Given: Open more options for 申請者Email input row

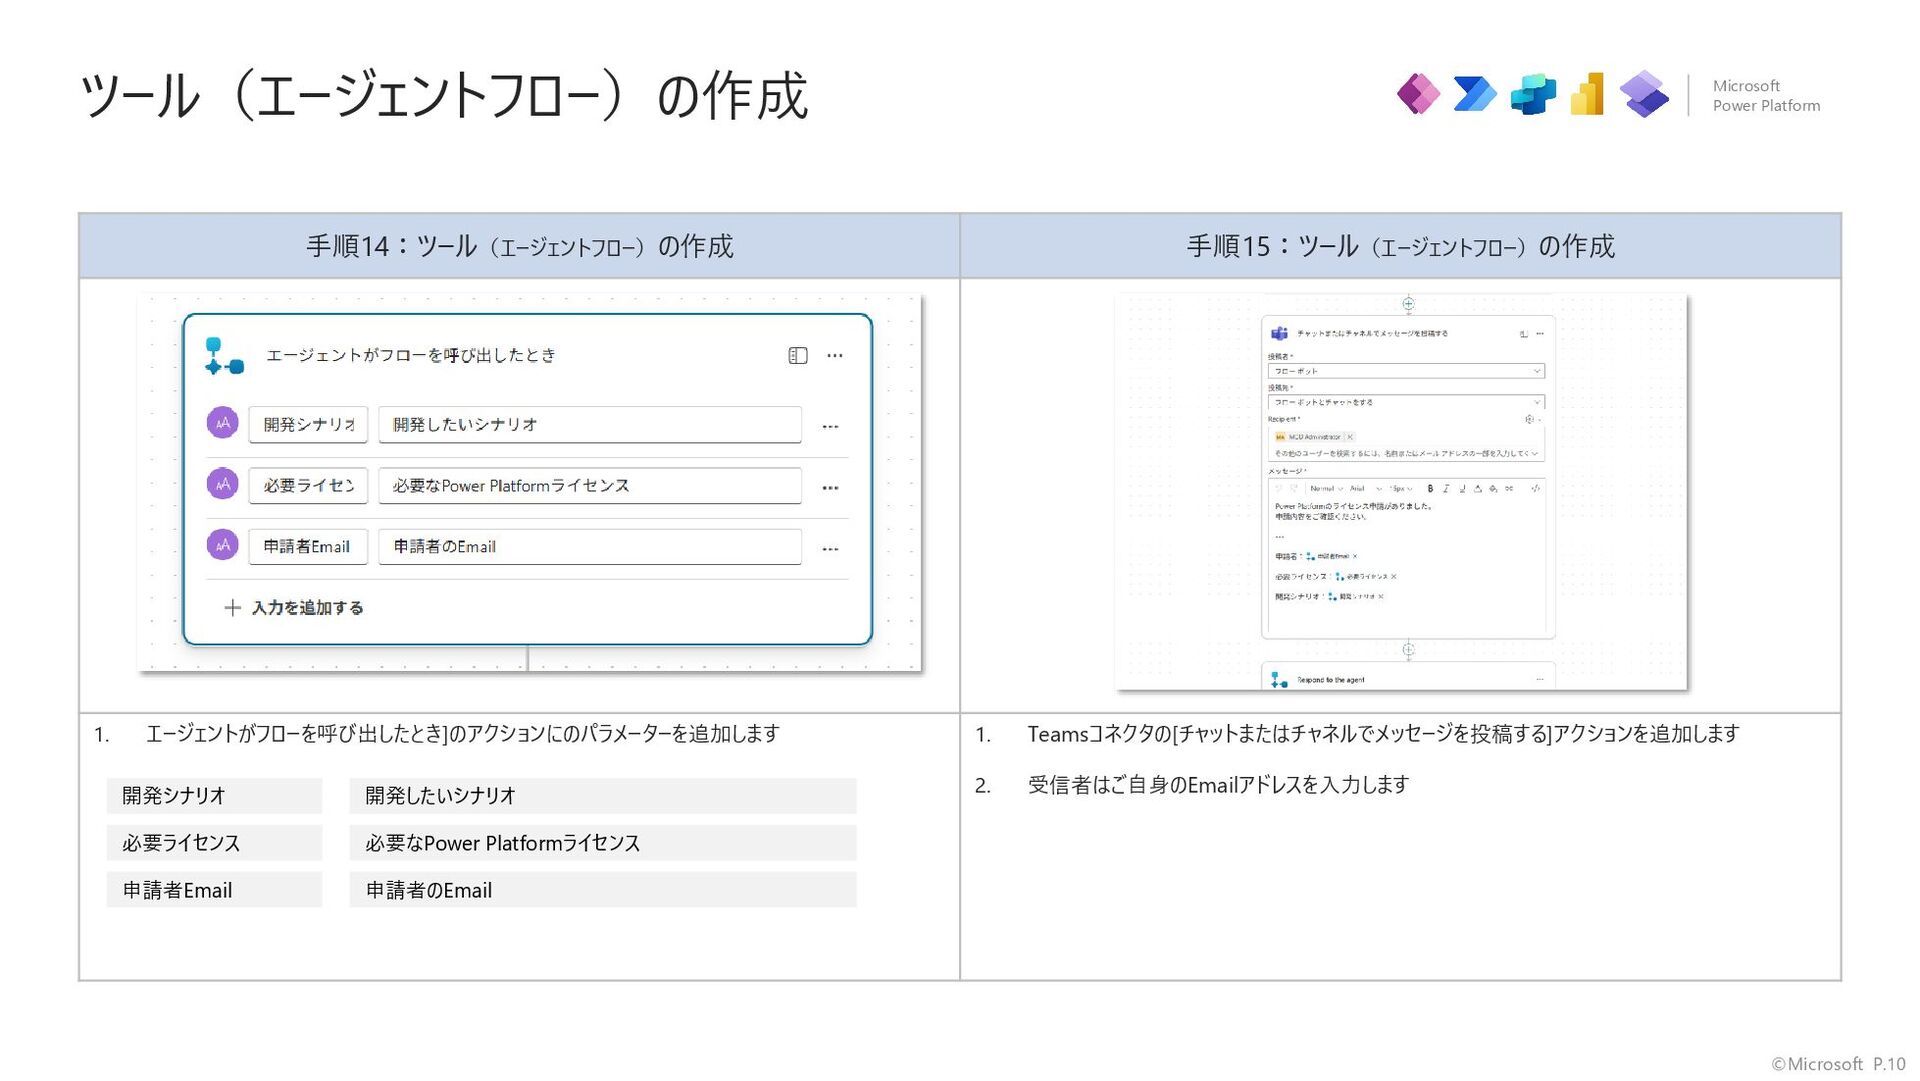Looking at the screenshot, I should (x=830, y=549).
